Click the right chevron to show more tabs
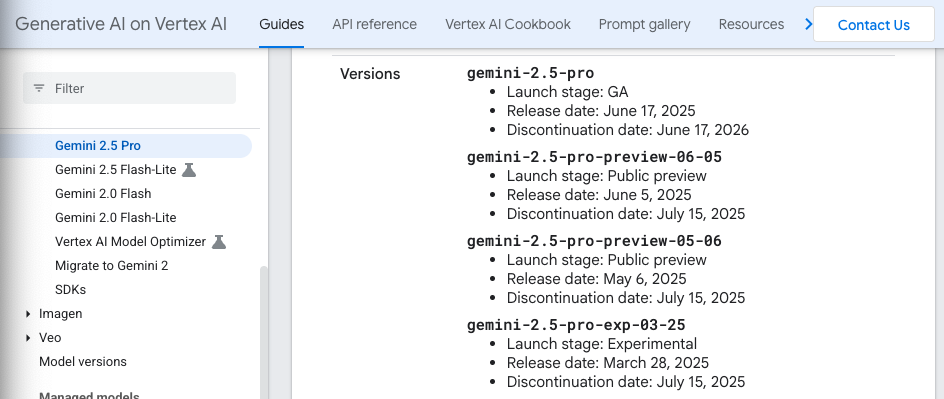The width and height of the screenshot is (944, 399). point(809,24)
